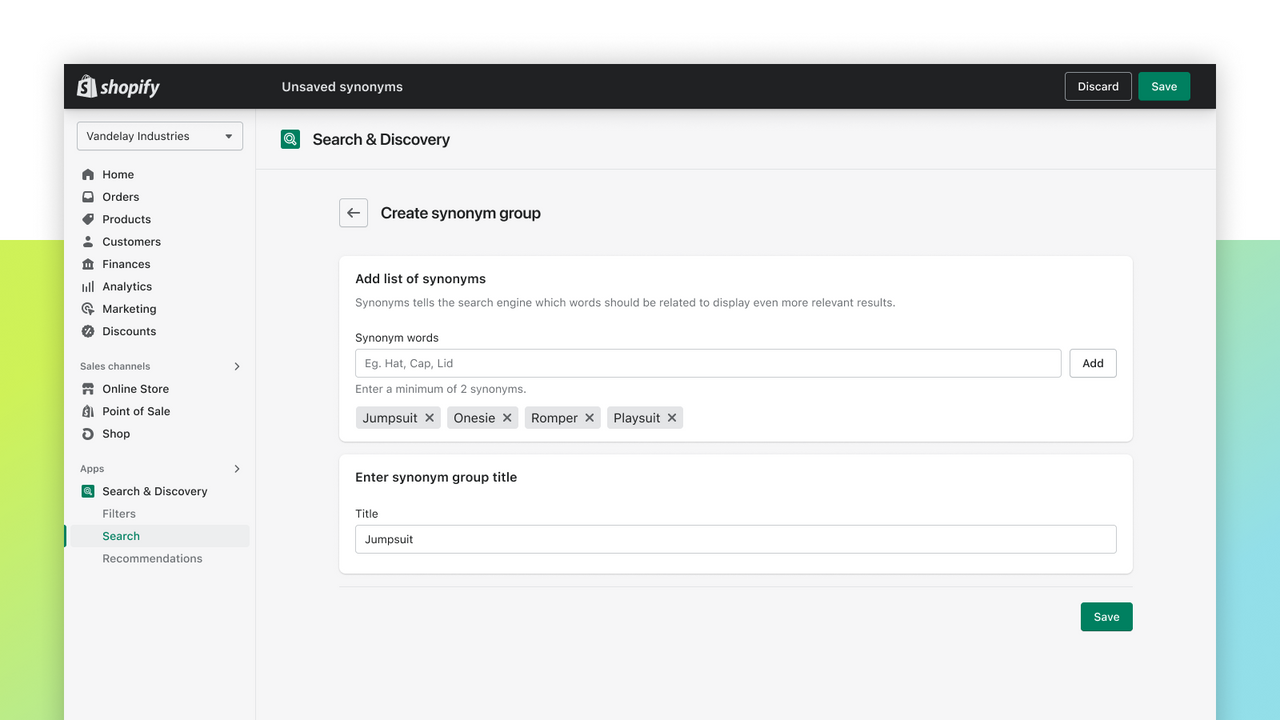This screenshot has height=720, width=1280.
Task: Expand the Sales channels section chevron
Action: click(237, 366)
